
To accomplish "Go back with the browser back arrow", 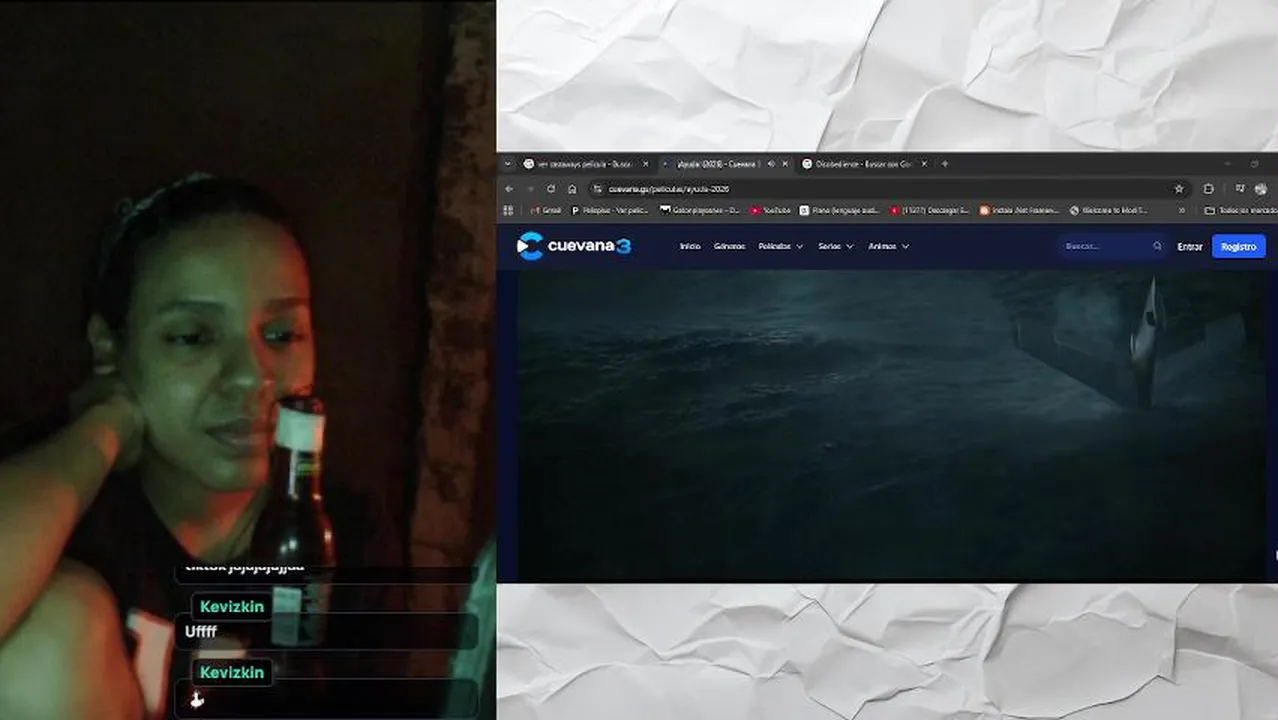I will tap(509, 189).
